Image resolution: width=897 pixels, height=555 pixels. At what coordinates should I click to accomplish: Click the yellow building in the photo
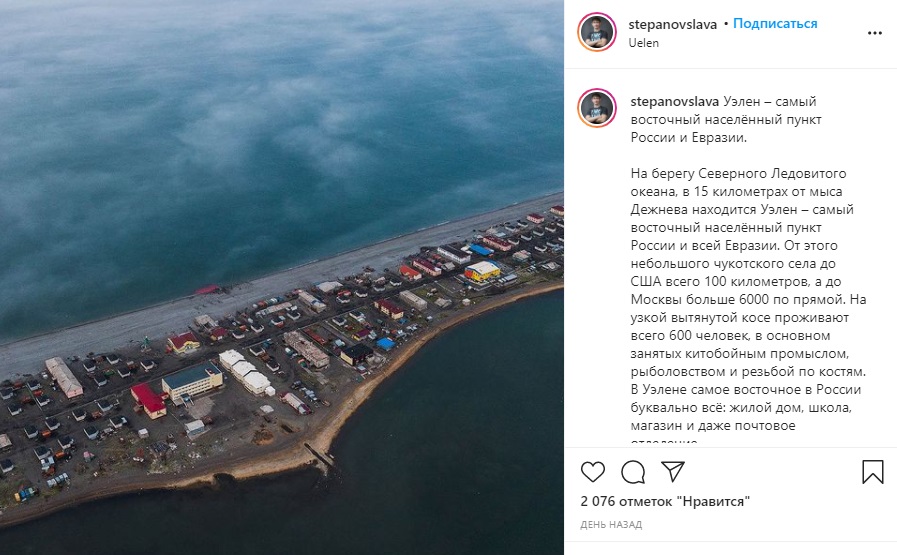[482, 271]
